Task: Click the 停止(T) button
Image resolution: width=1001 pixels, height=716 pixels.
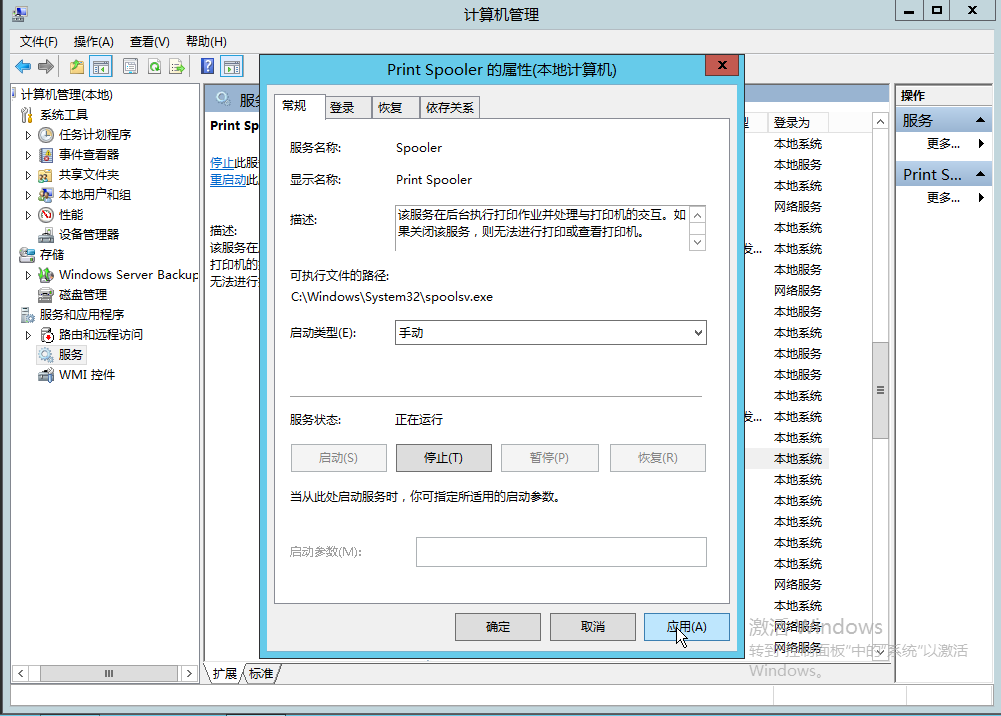Action: point(443,457)
